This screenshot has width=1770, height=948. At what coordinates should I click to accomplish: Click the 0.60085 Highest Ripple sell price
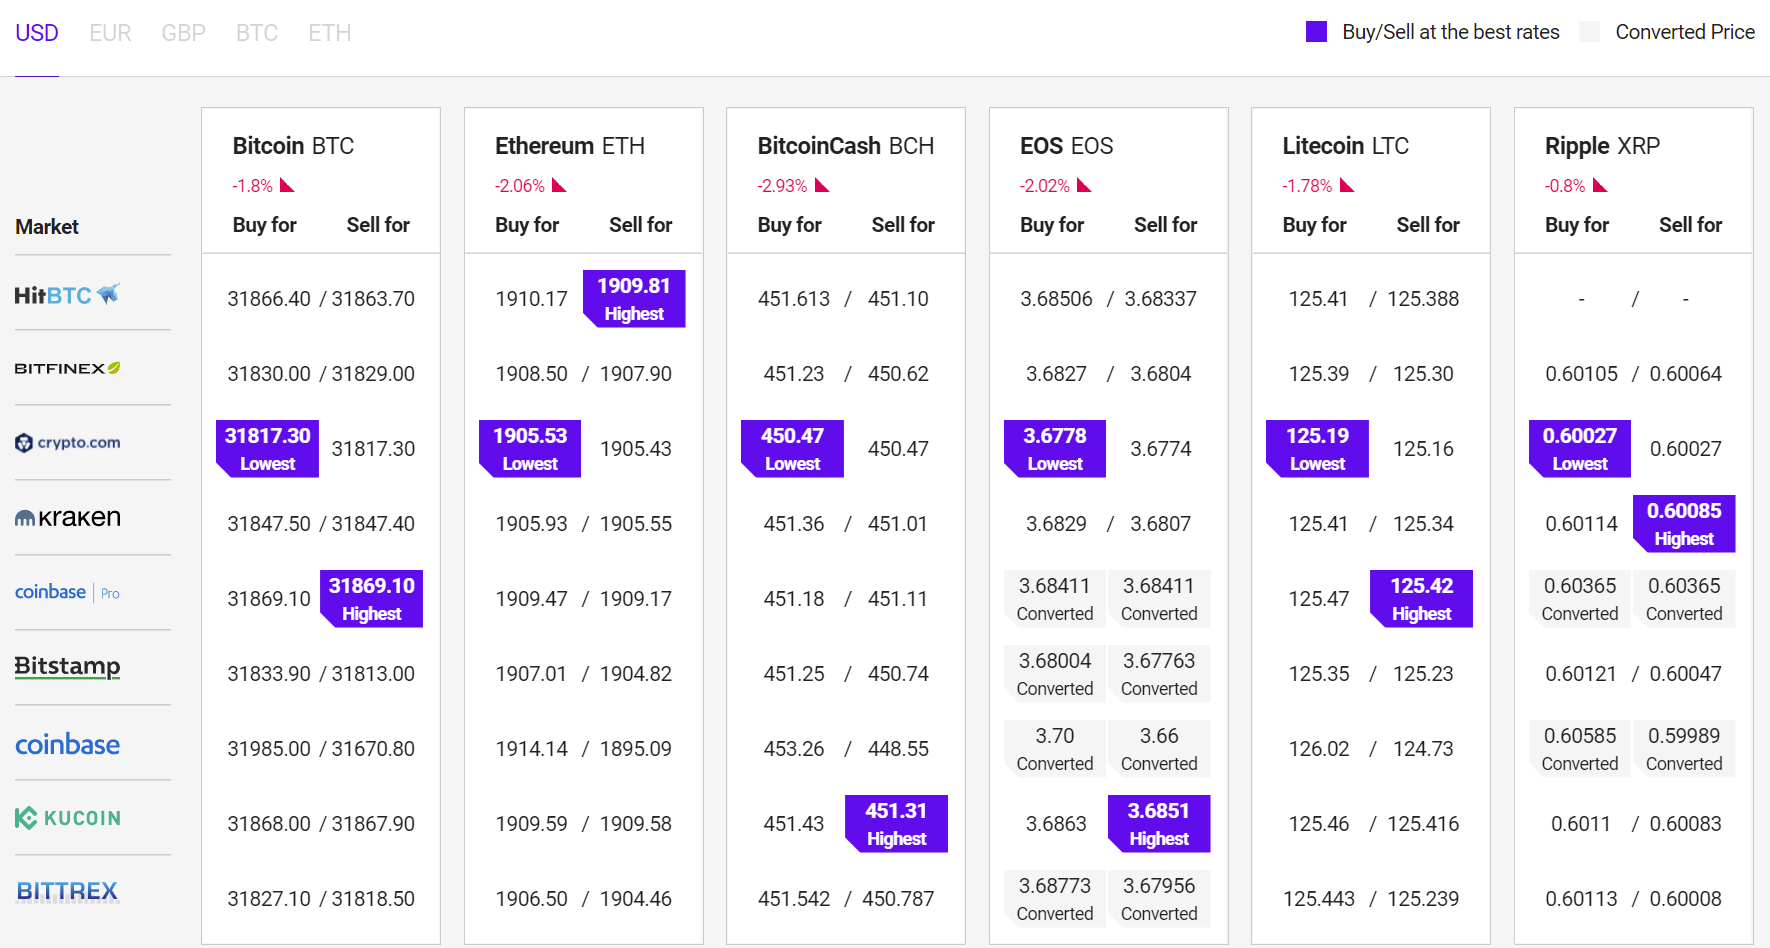coord(1684,523)
